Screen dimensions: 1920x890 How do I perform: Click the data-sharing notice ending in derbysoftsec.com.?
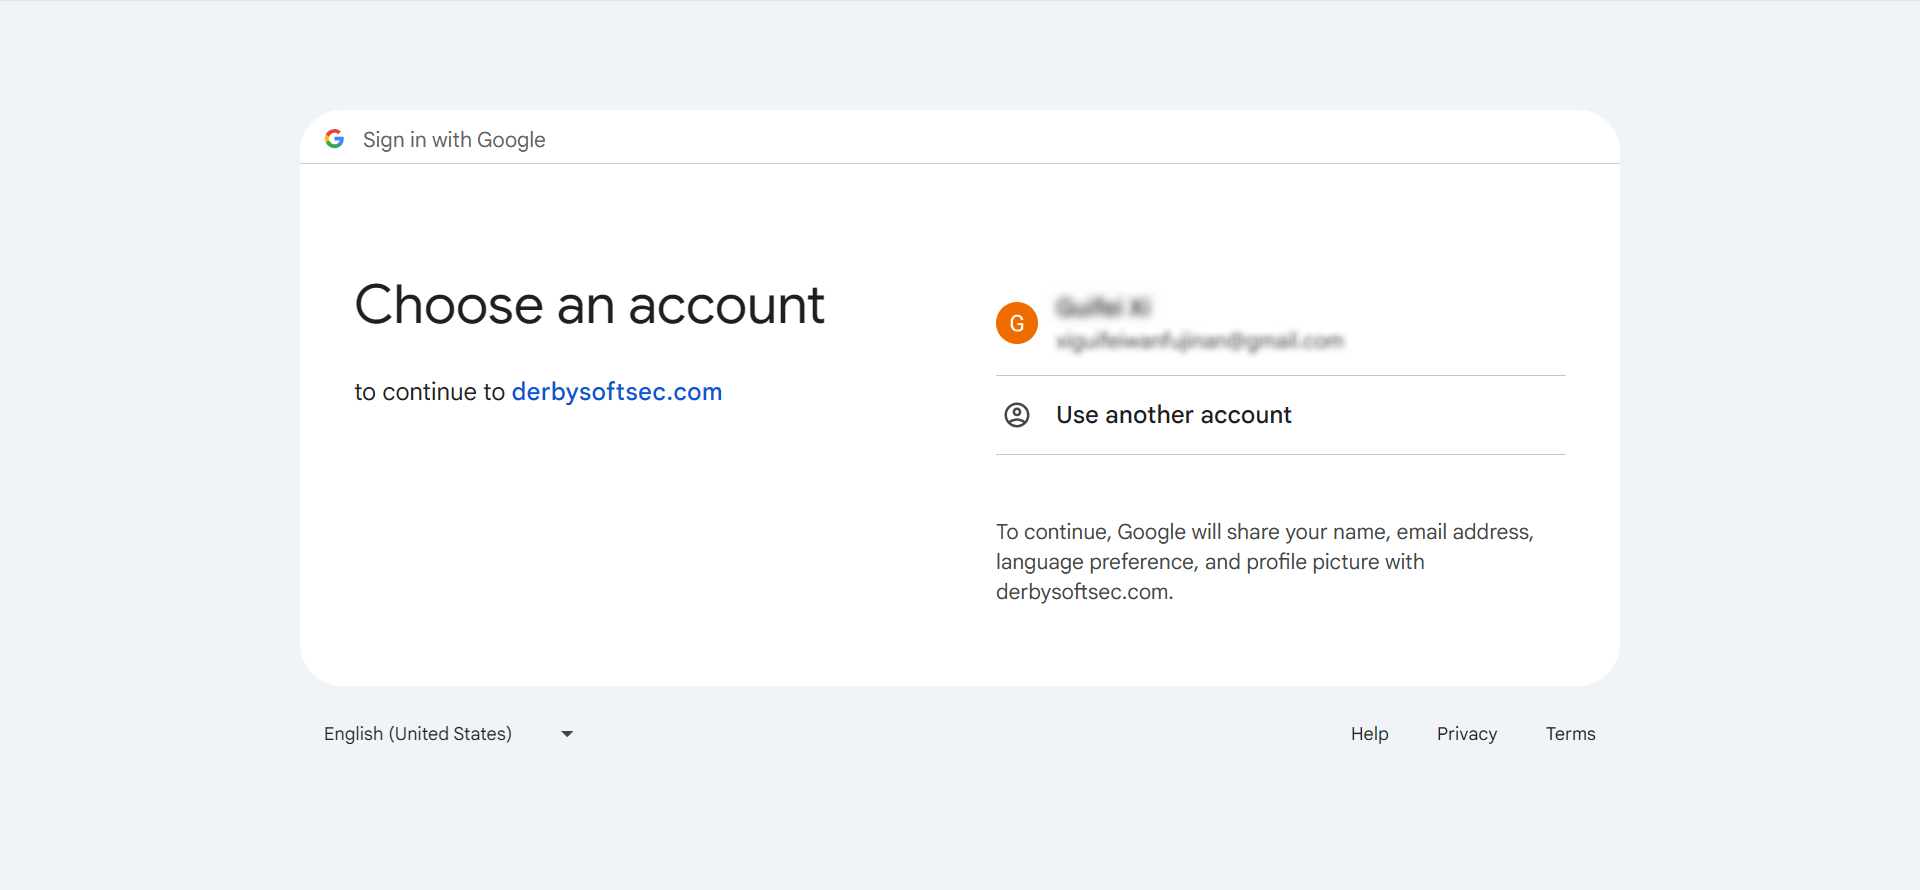[x=1265, y=562]
